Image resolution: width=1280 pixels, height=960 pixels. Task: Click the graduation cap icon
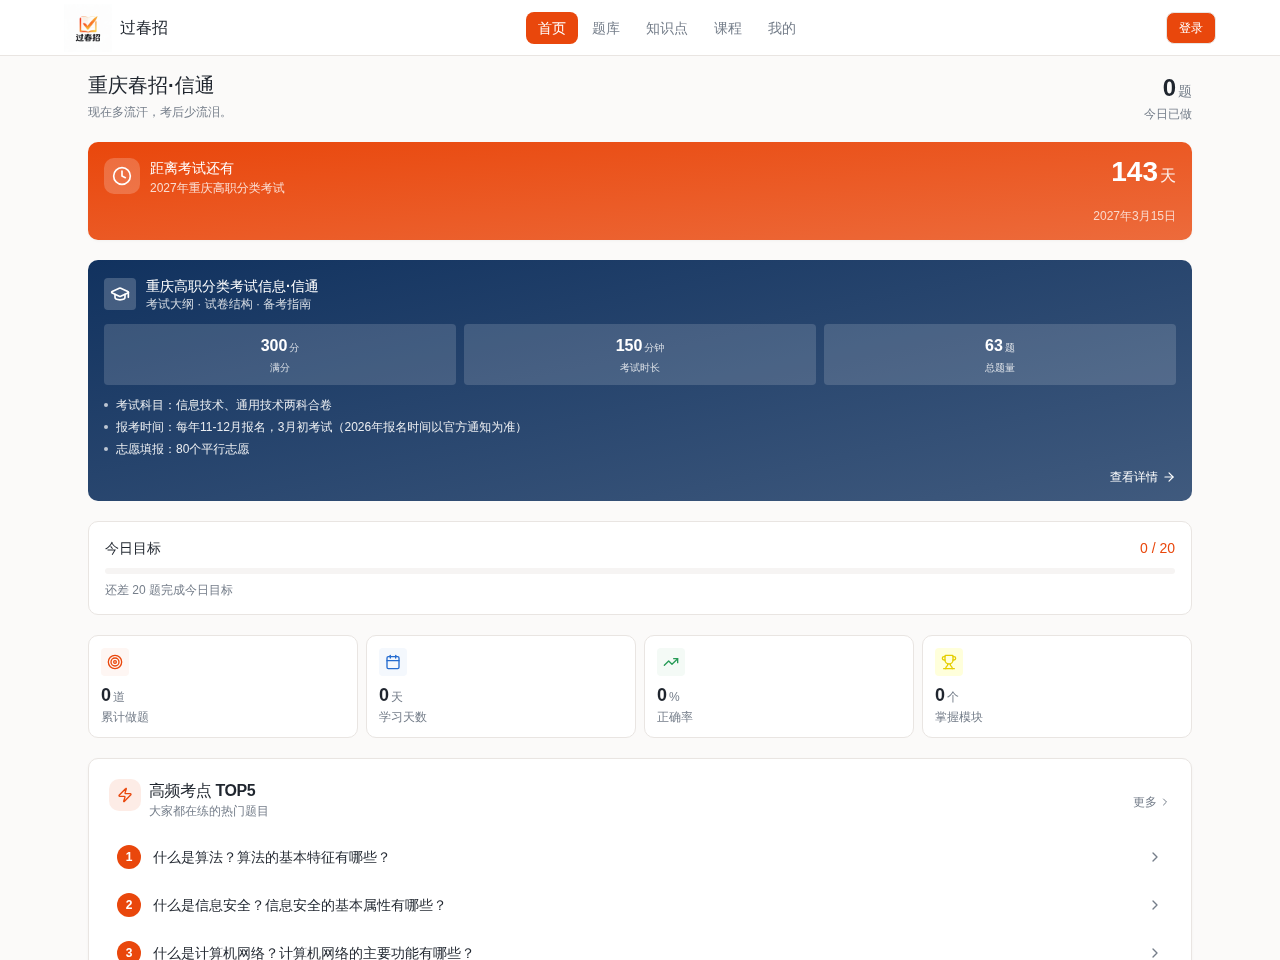pyautogui.click(x=120, y=294)
